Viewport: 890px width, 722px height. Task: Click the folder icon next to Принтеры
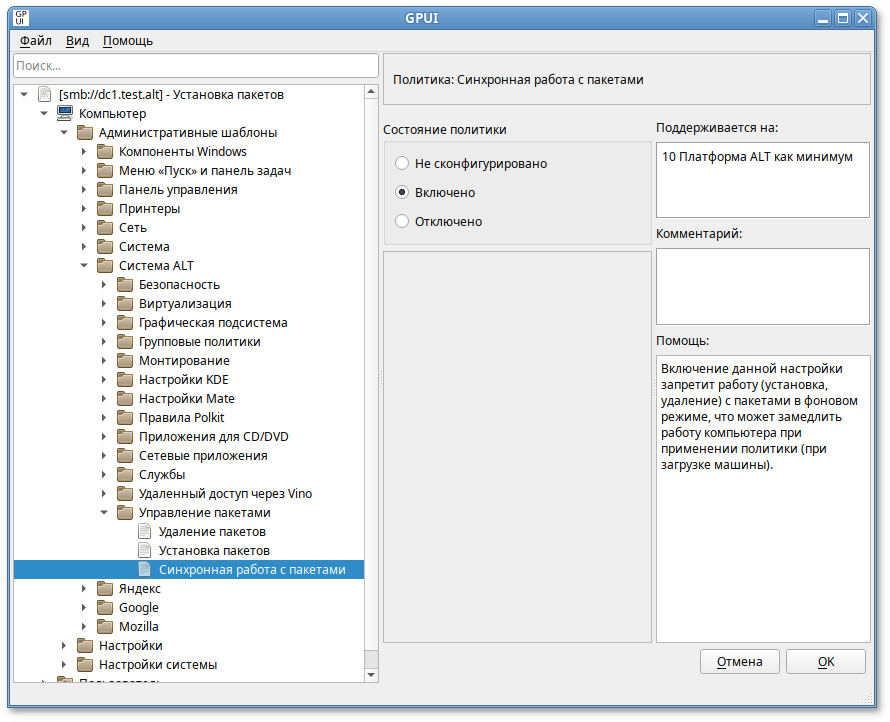(x=105, y=209)
